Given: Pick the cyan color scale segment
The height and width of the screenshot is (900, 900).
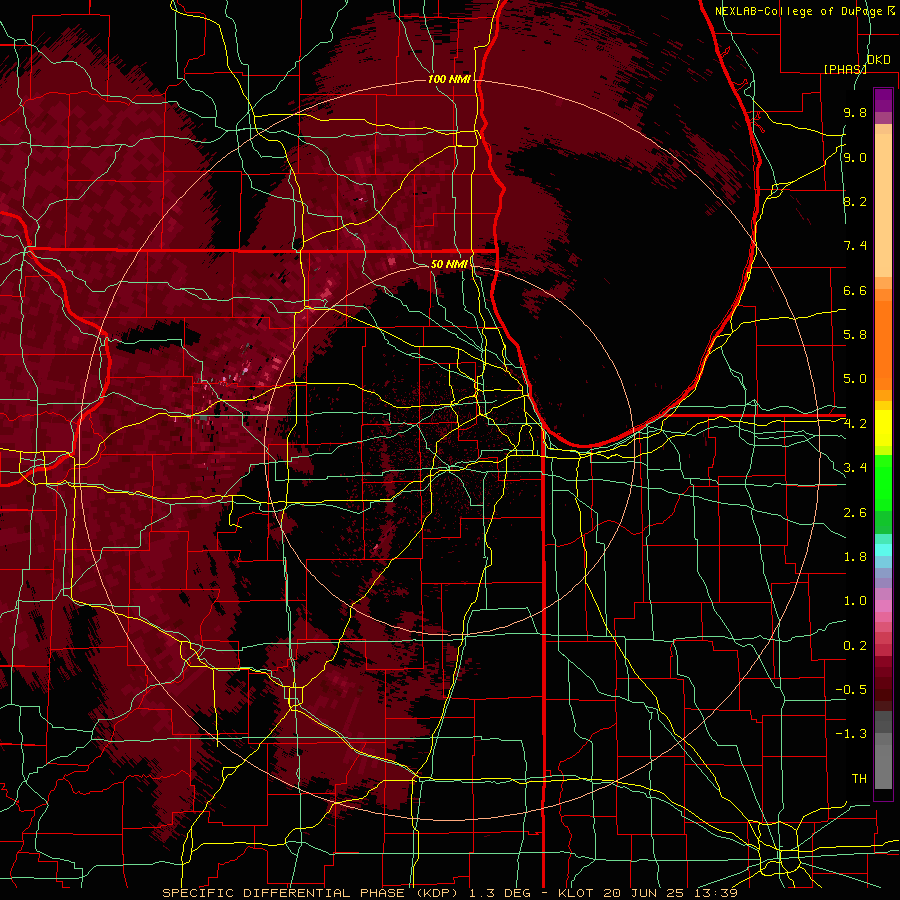Looking at the screenshot, I should (x=883, y=550).
